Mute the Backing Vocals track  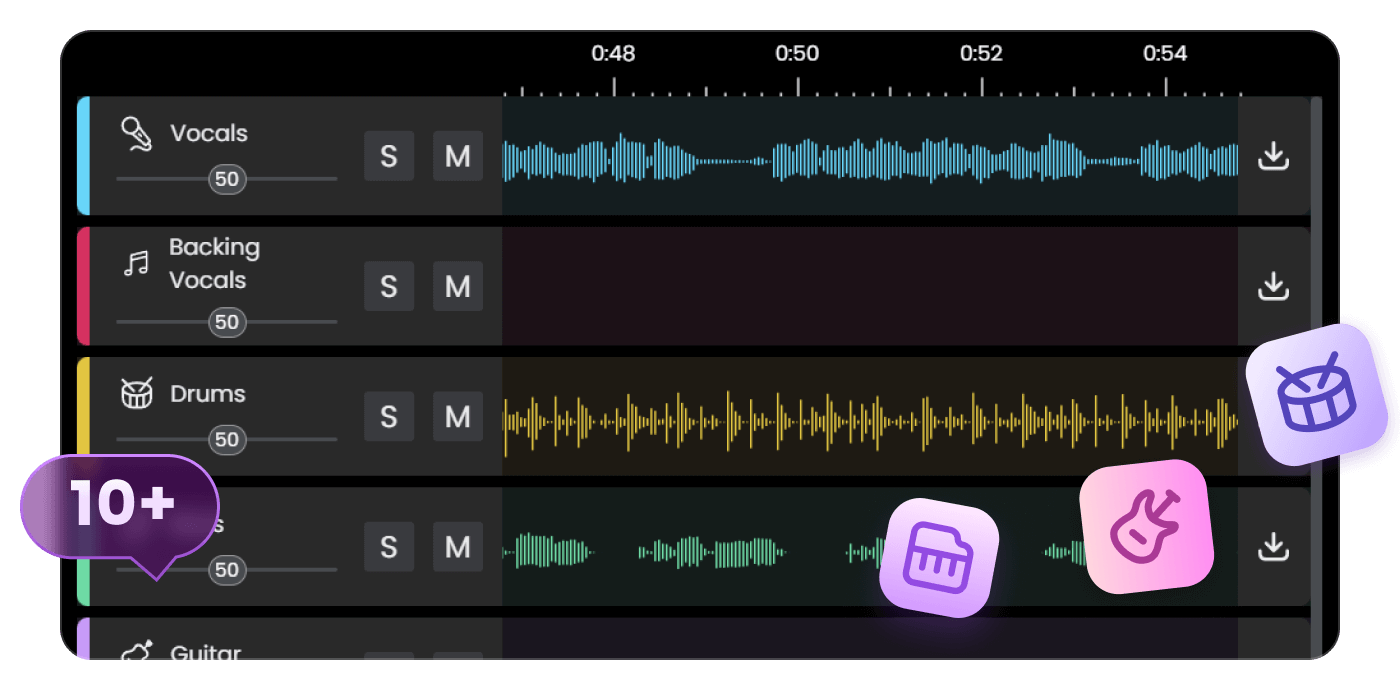[x=458, y=287]
